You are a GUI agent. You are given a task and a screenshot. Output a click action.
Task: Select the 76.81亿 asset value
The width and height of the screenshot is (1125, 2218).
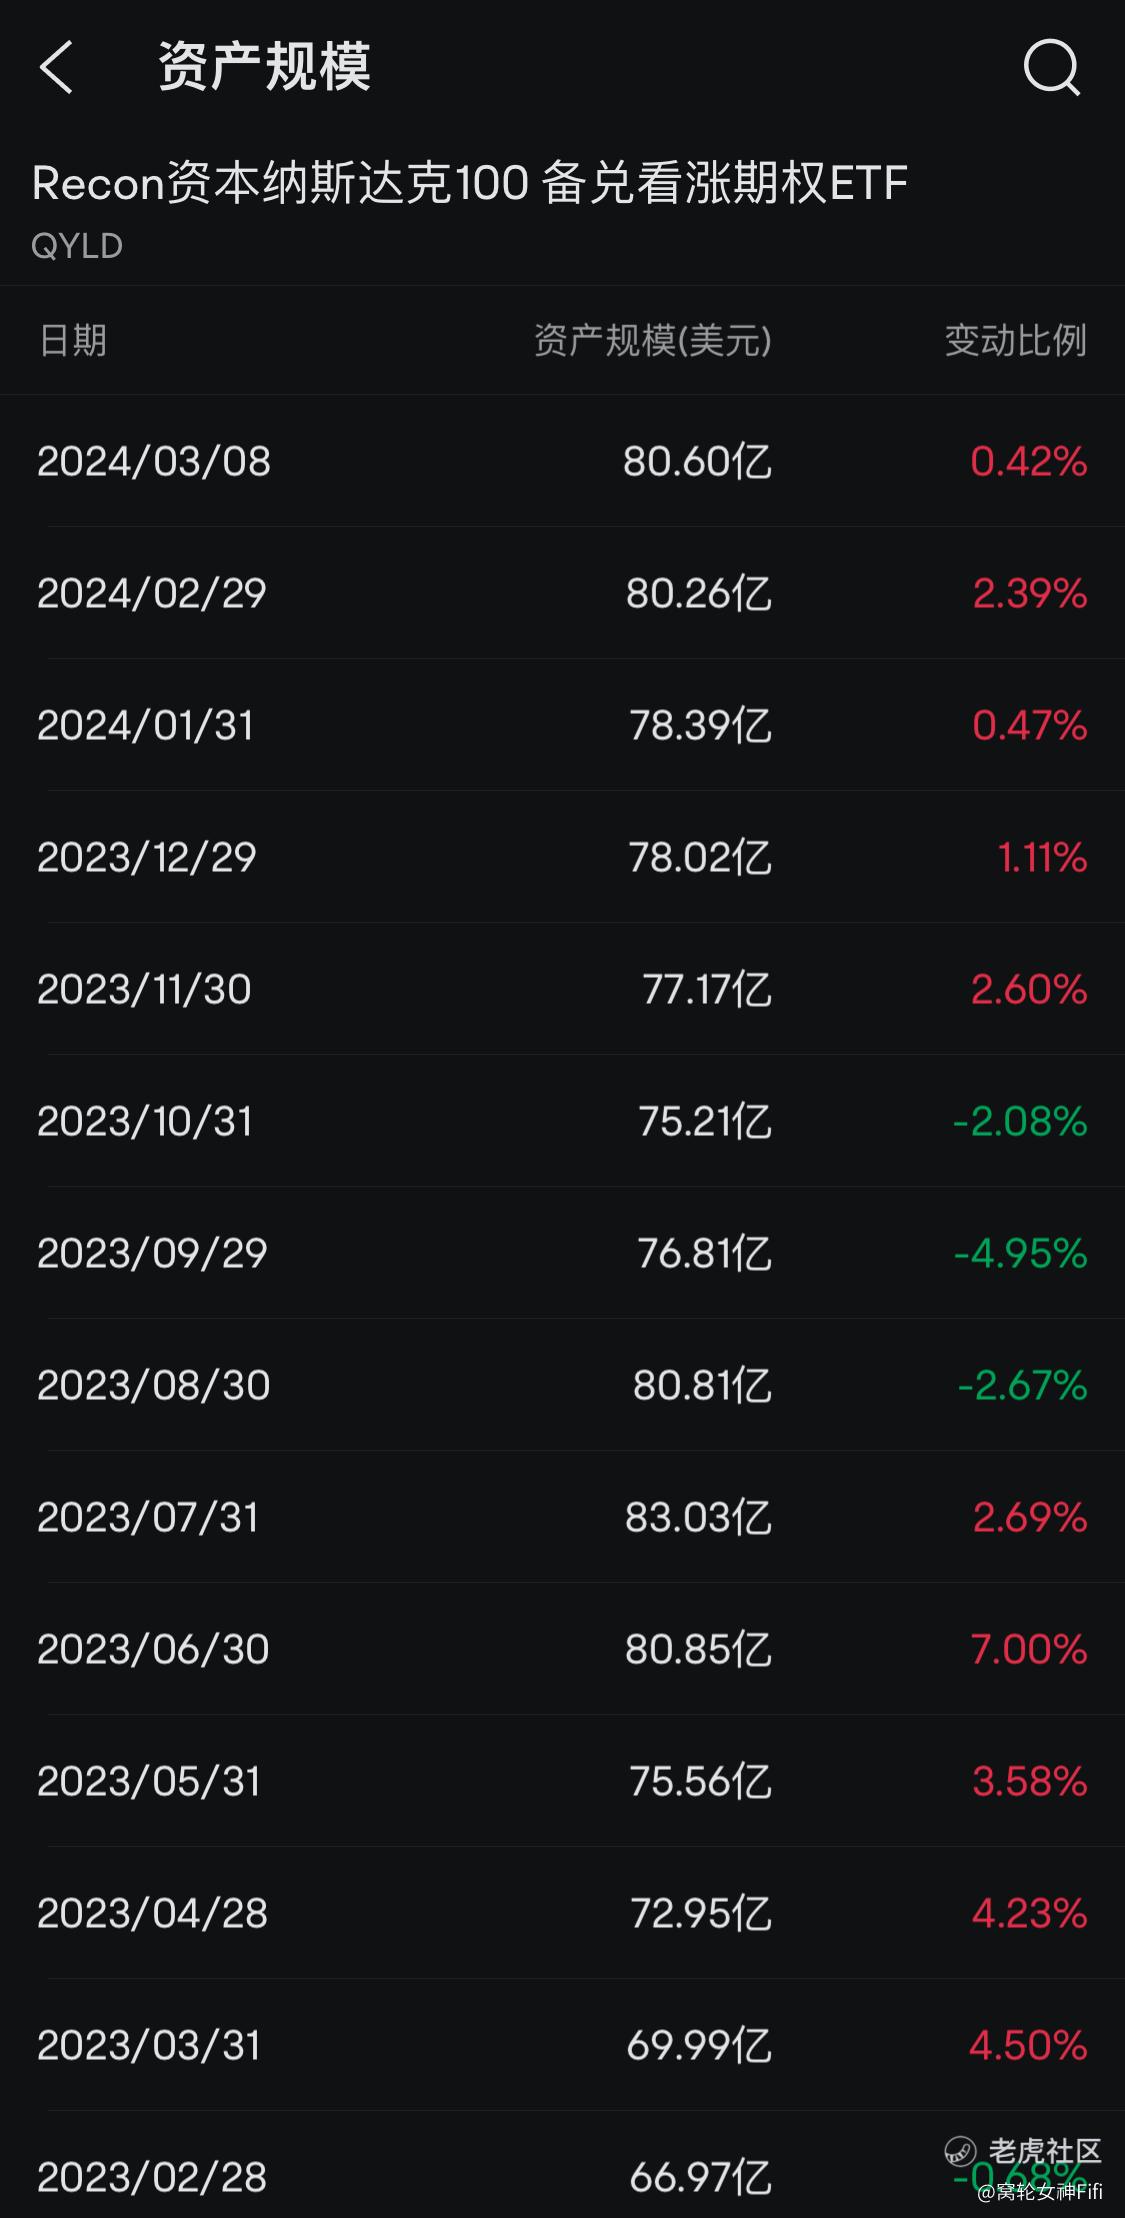coord(705,1254)
